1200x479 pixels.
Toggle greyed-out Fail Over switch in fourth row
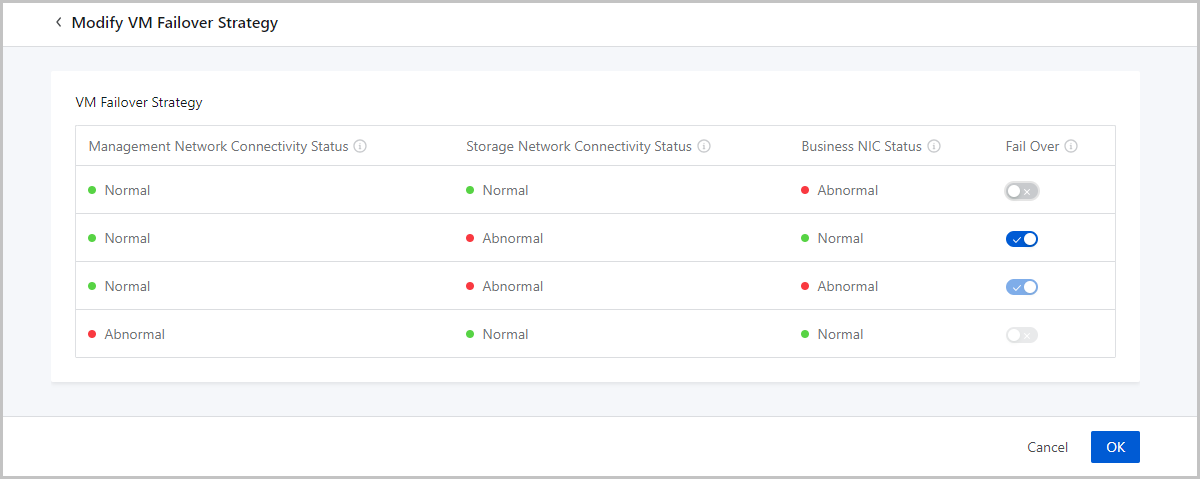click(1022, 335)
